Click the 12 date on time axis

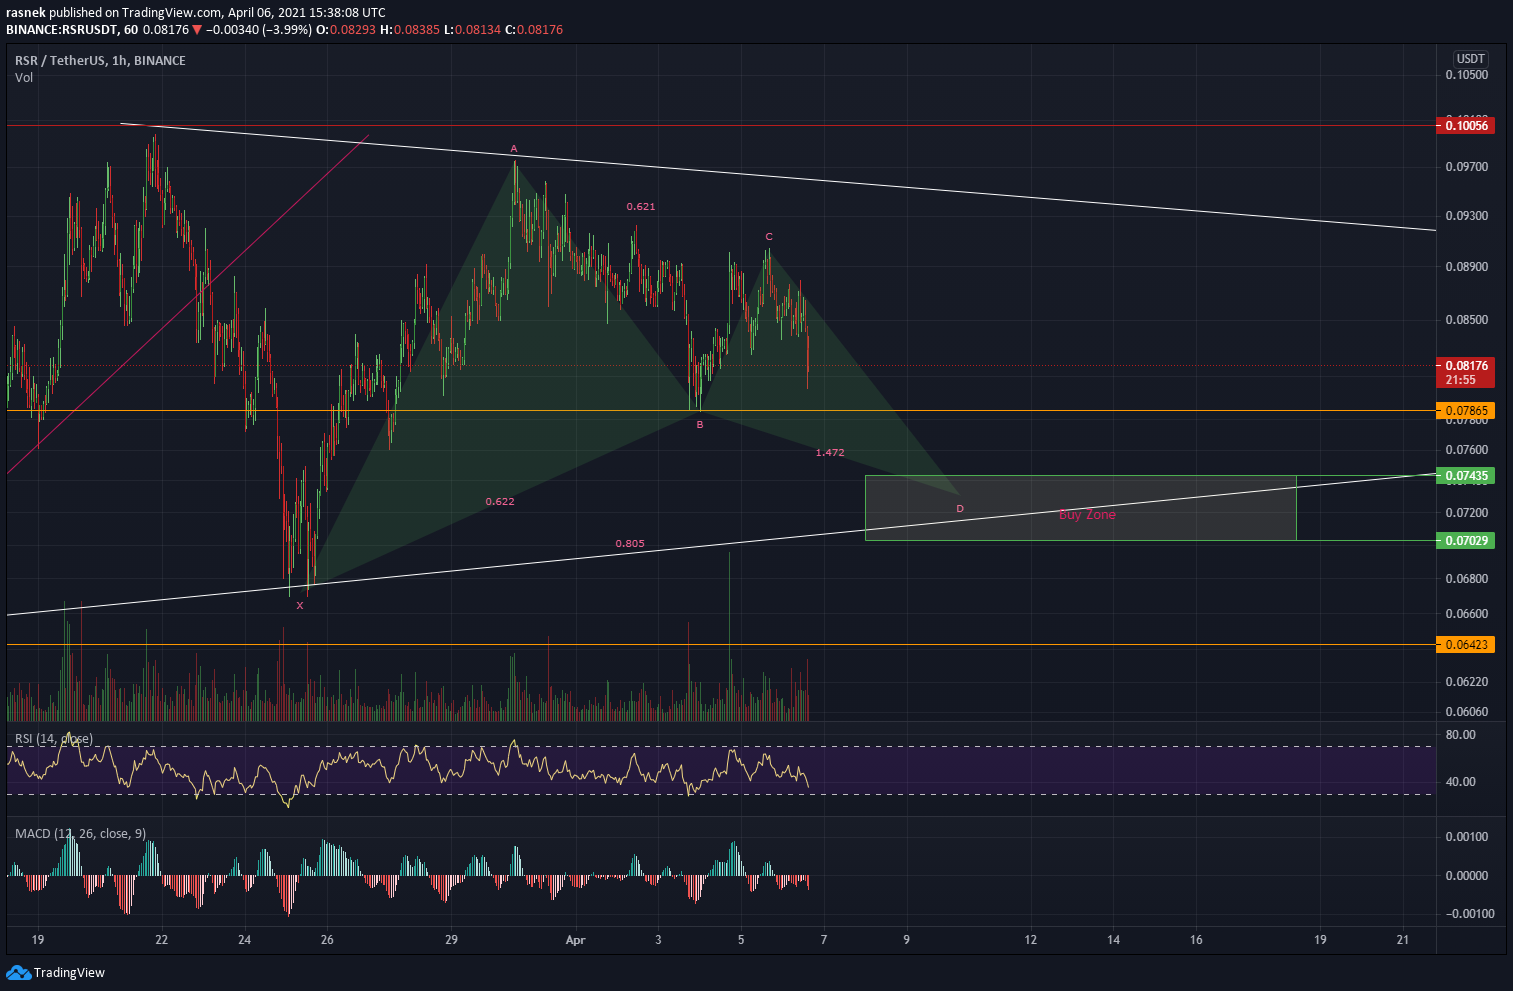click(x=1031, y=940)
